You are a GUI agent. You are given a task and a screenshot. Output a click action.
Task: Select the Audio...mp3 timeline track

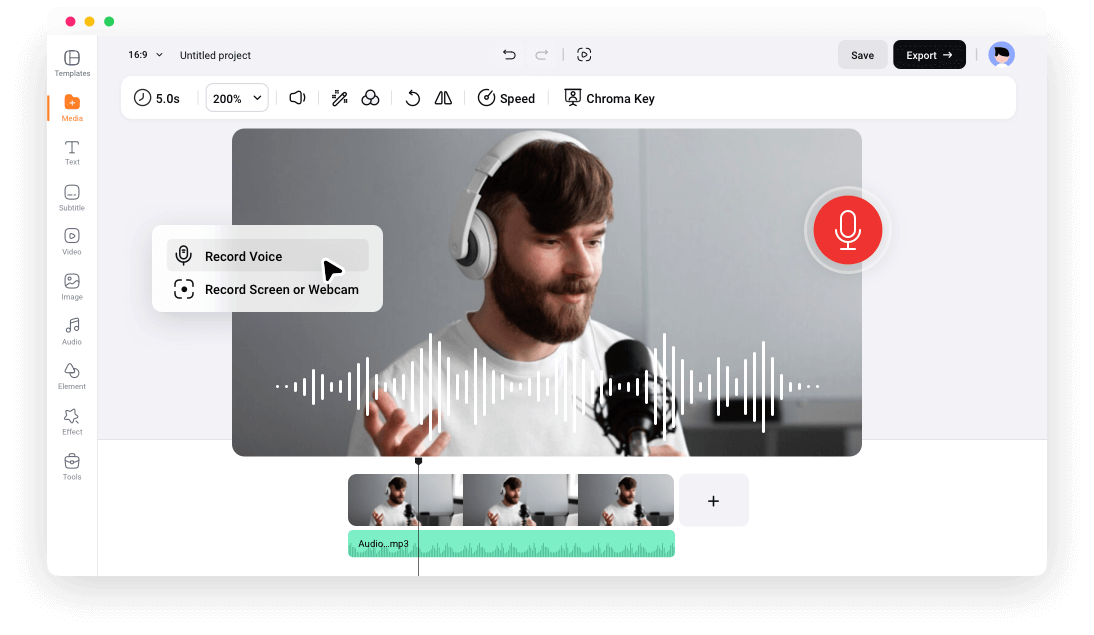coord(511,544)
